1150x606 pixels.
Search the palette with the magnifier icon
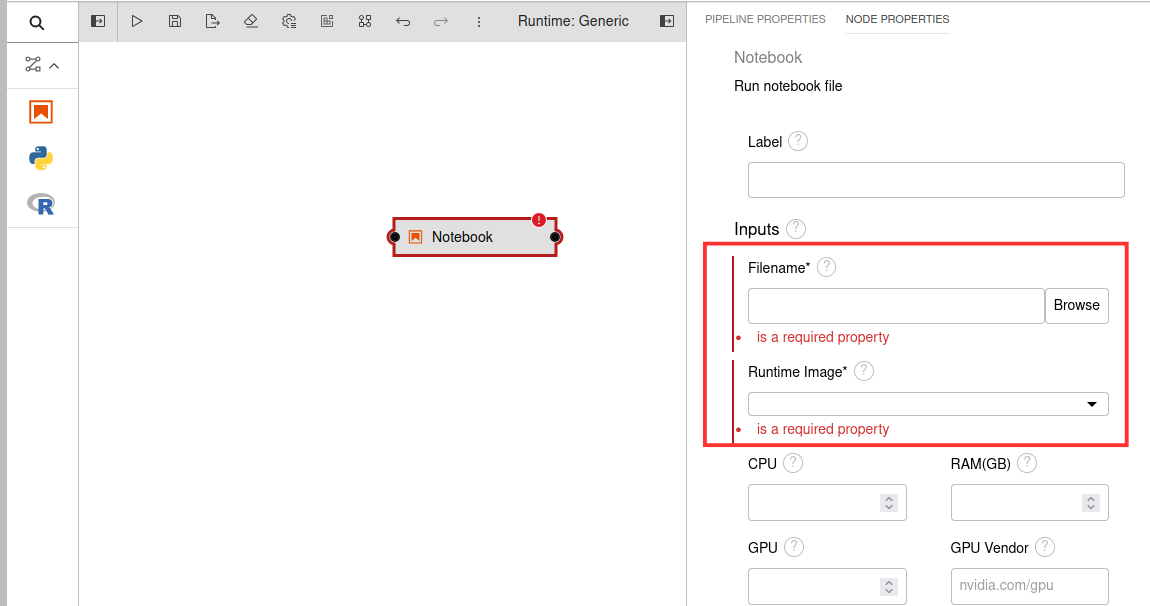pyautogui.click(x=37, y=22)
